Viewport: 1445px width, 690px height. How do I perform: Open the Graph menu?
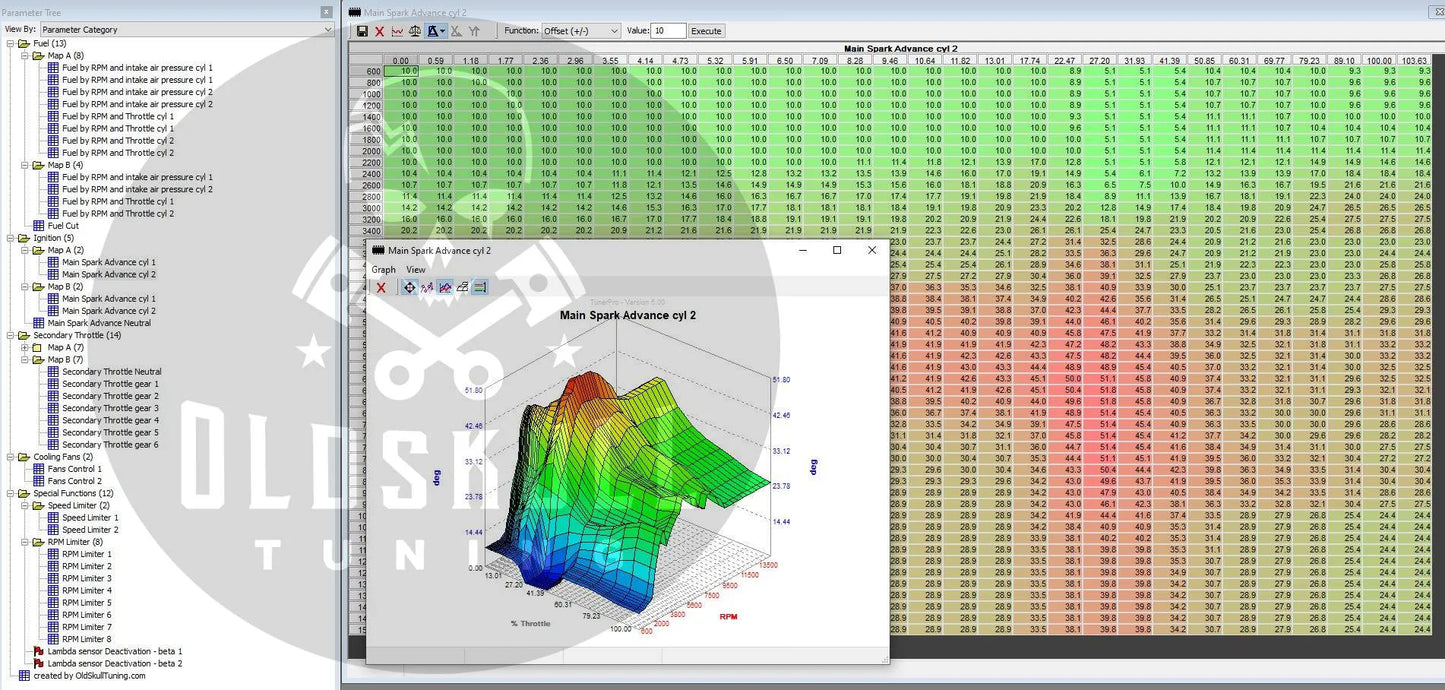[x=383, y=270]
